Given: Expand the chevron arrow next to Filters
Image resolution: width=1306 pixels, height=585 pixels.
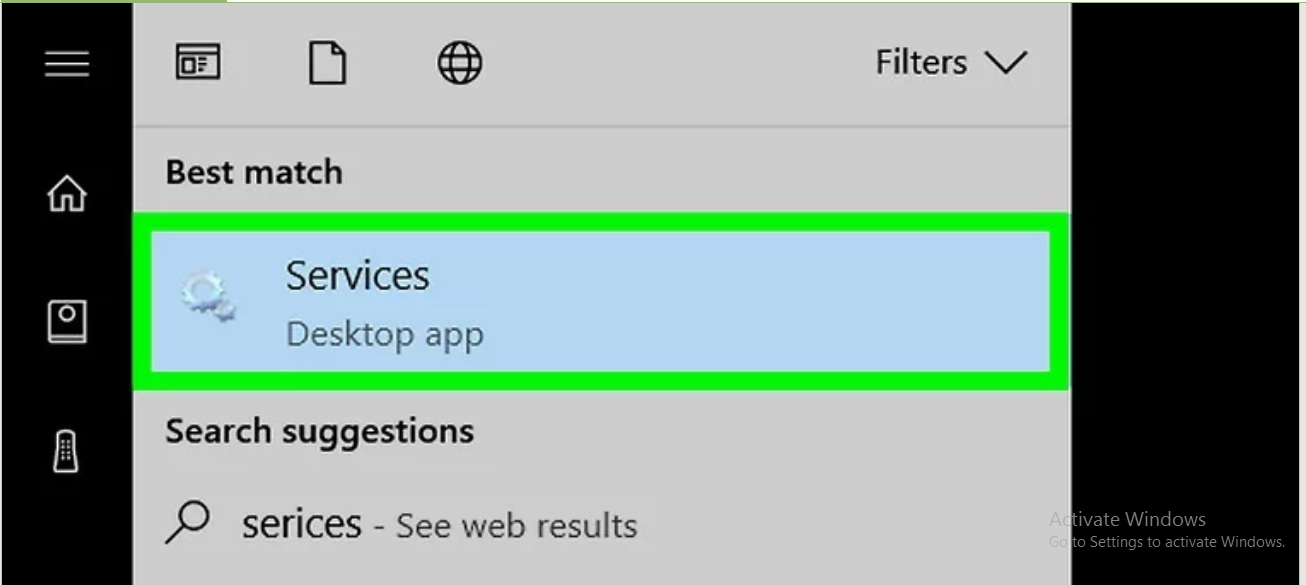Looking at the screenshot, I should tap(1005, 63).
